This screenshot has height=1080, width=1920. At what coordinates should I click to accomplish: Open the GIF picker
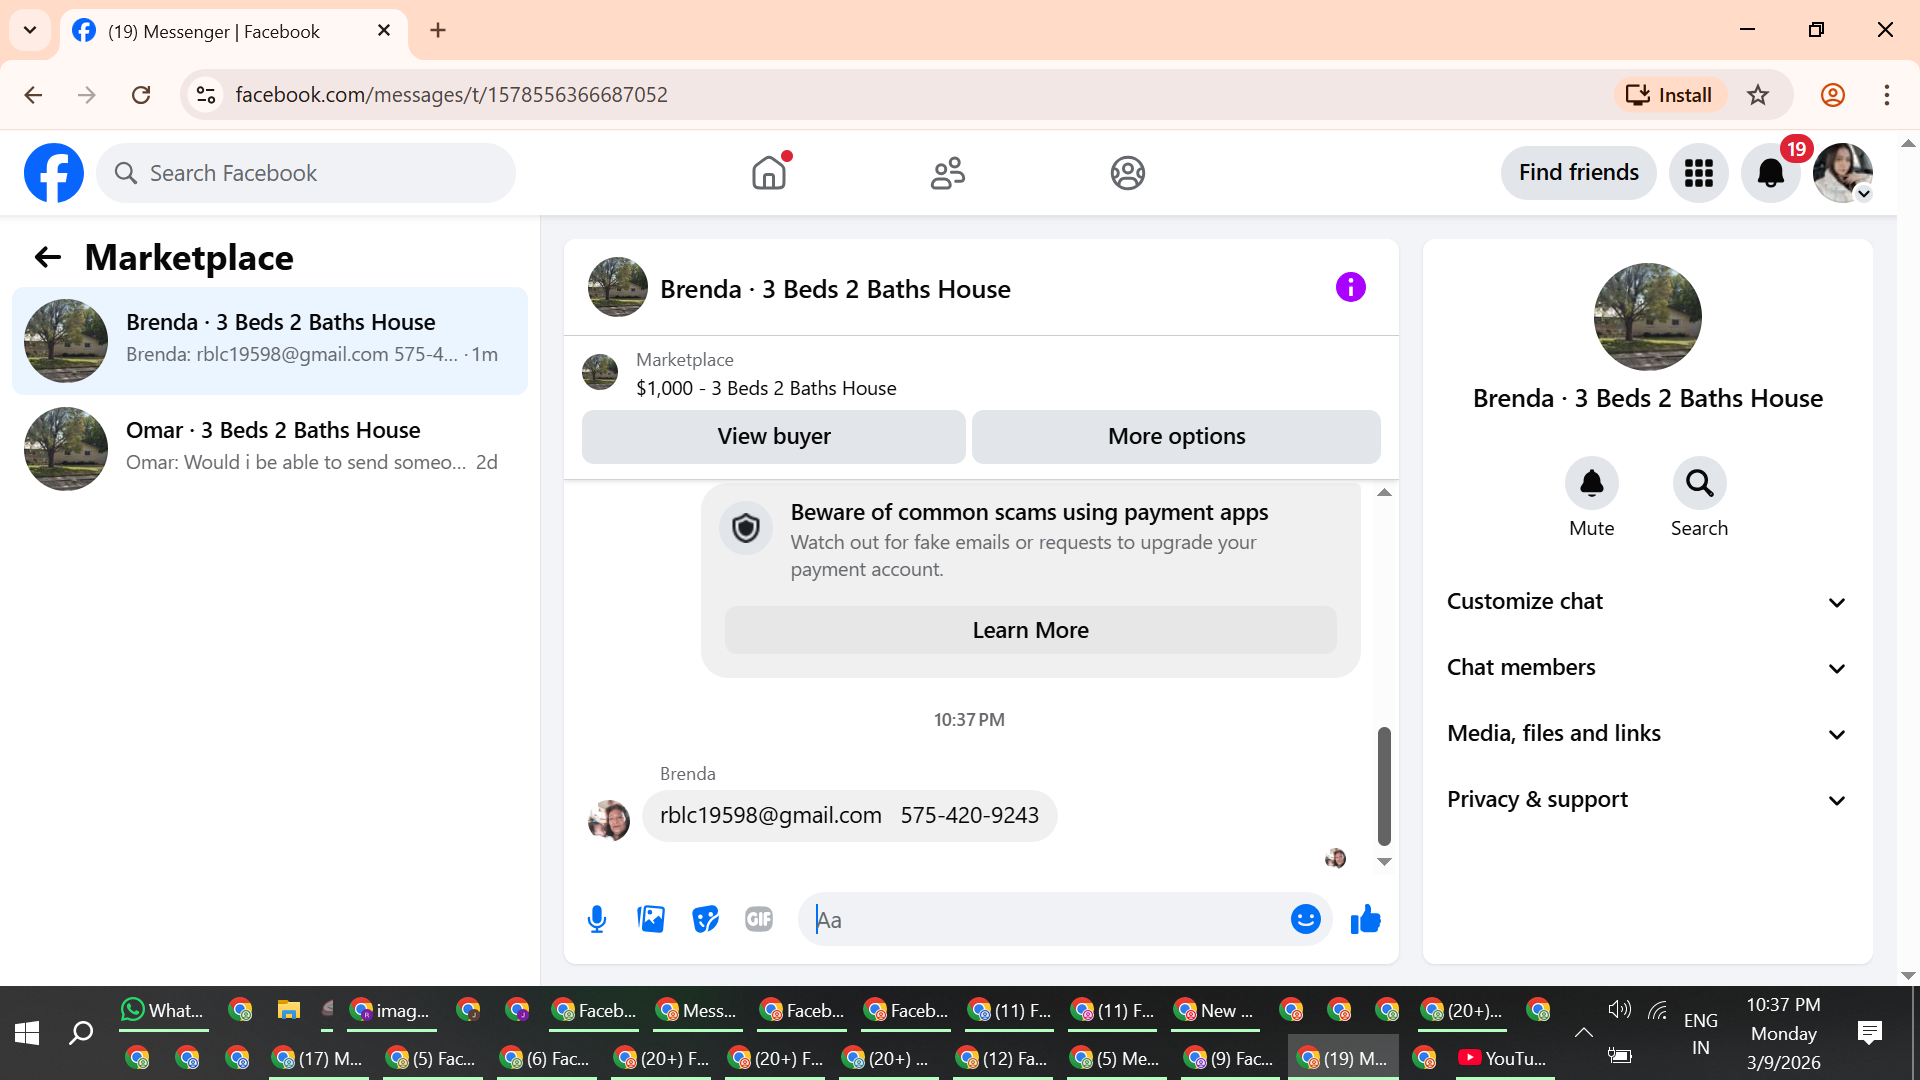click(x=759, y=919)
